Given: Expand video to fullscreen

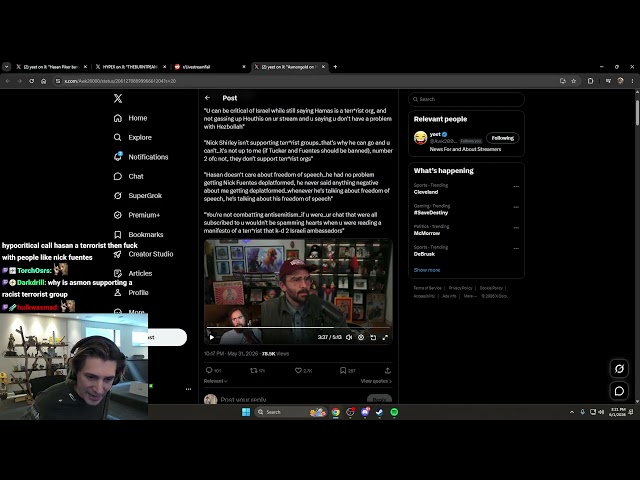Looking at the screenshot, I should click(385, 337).
